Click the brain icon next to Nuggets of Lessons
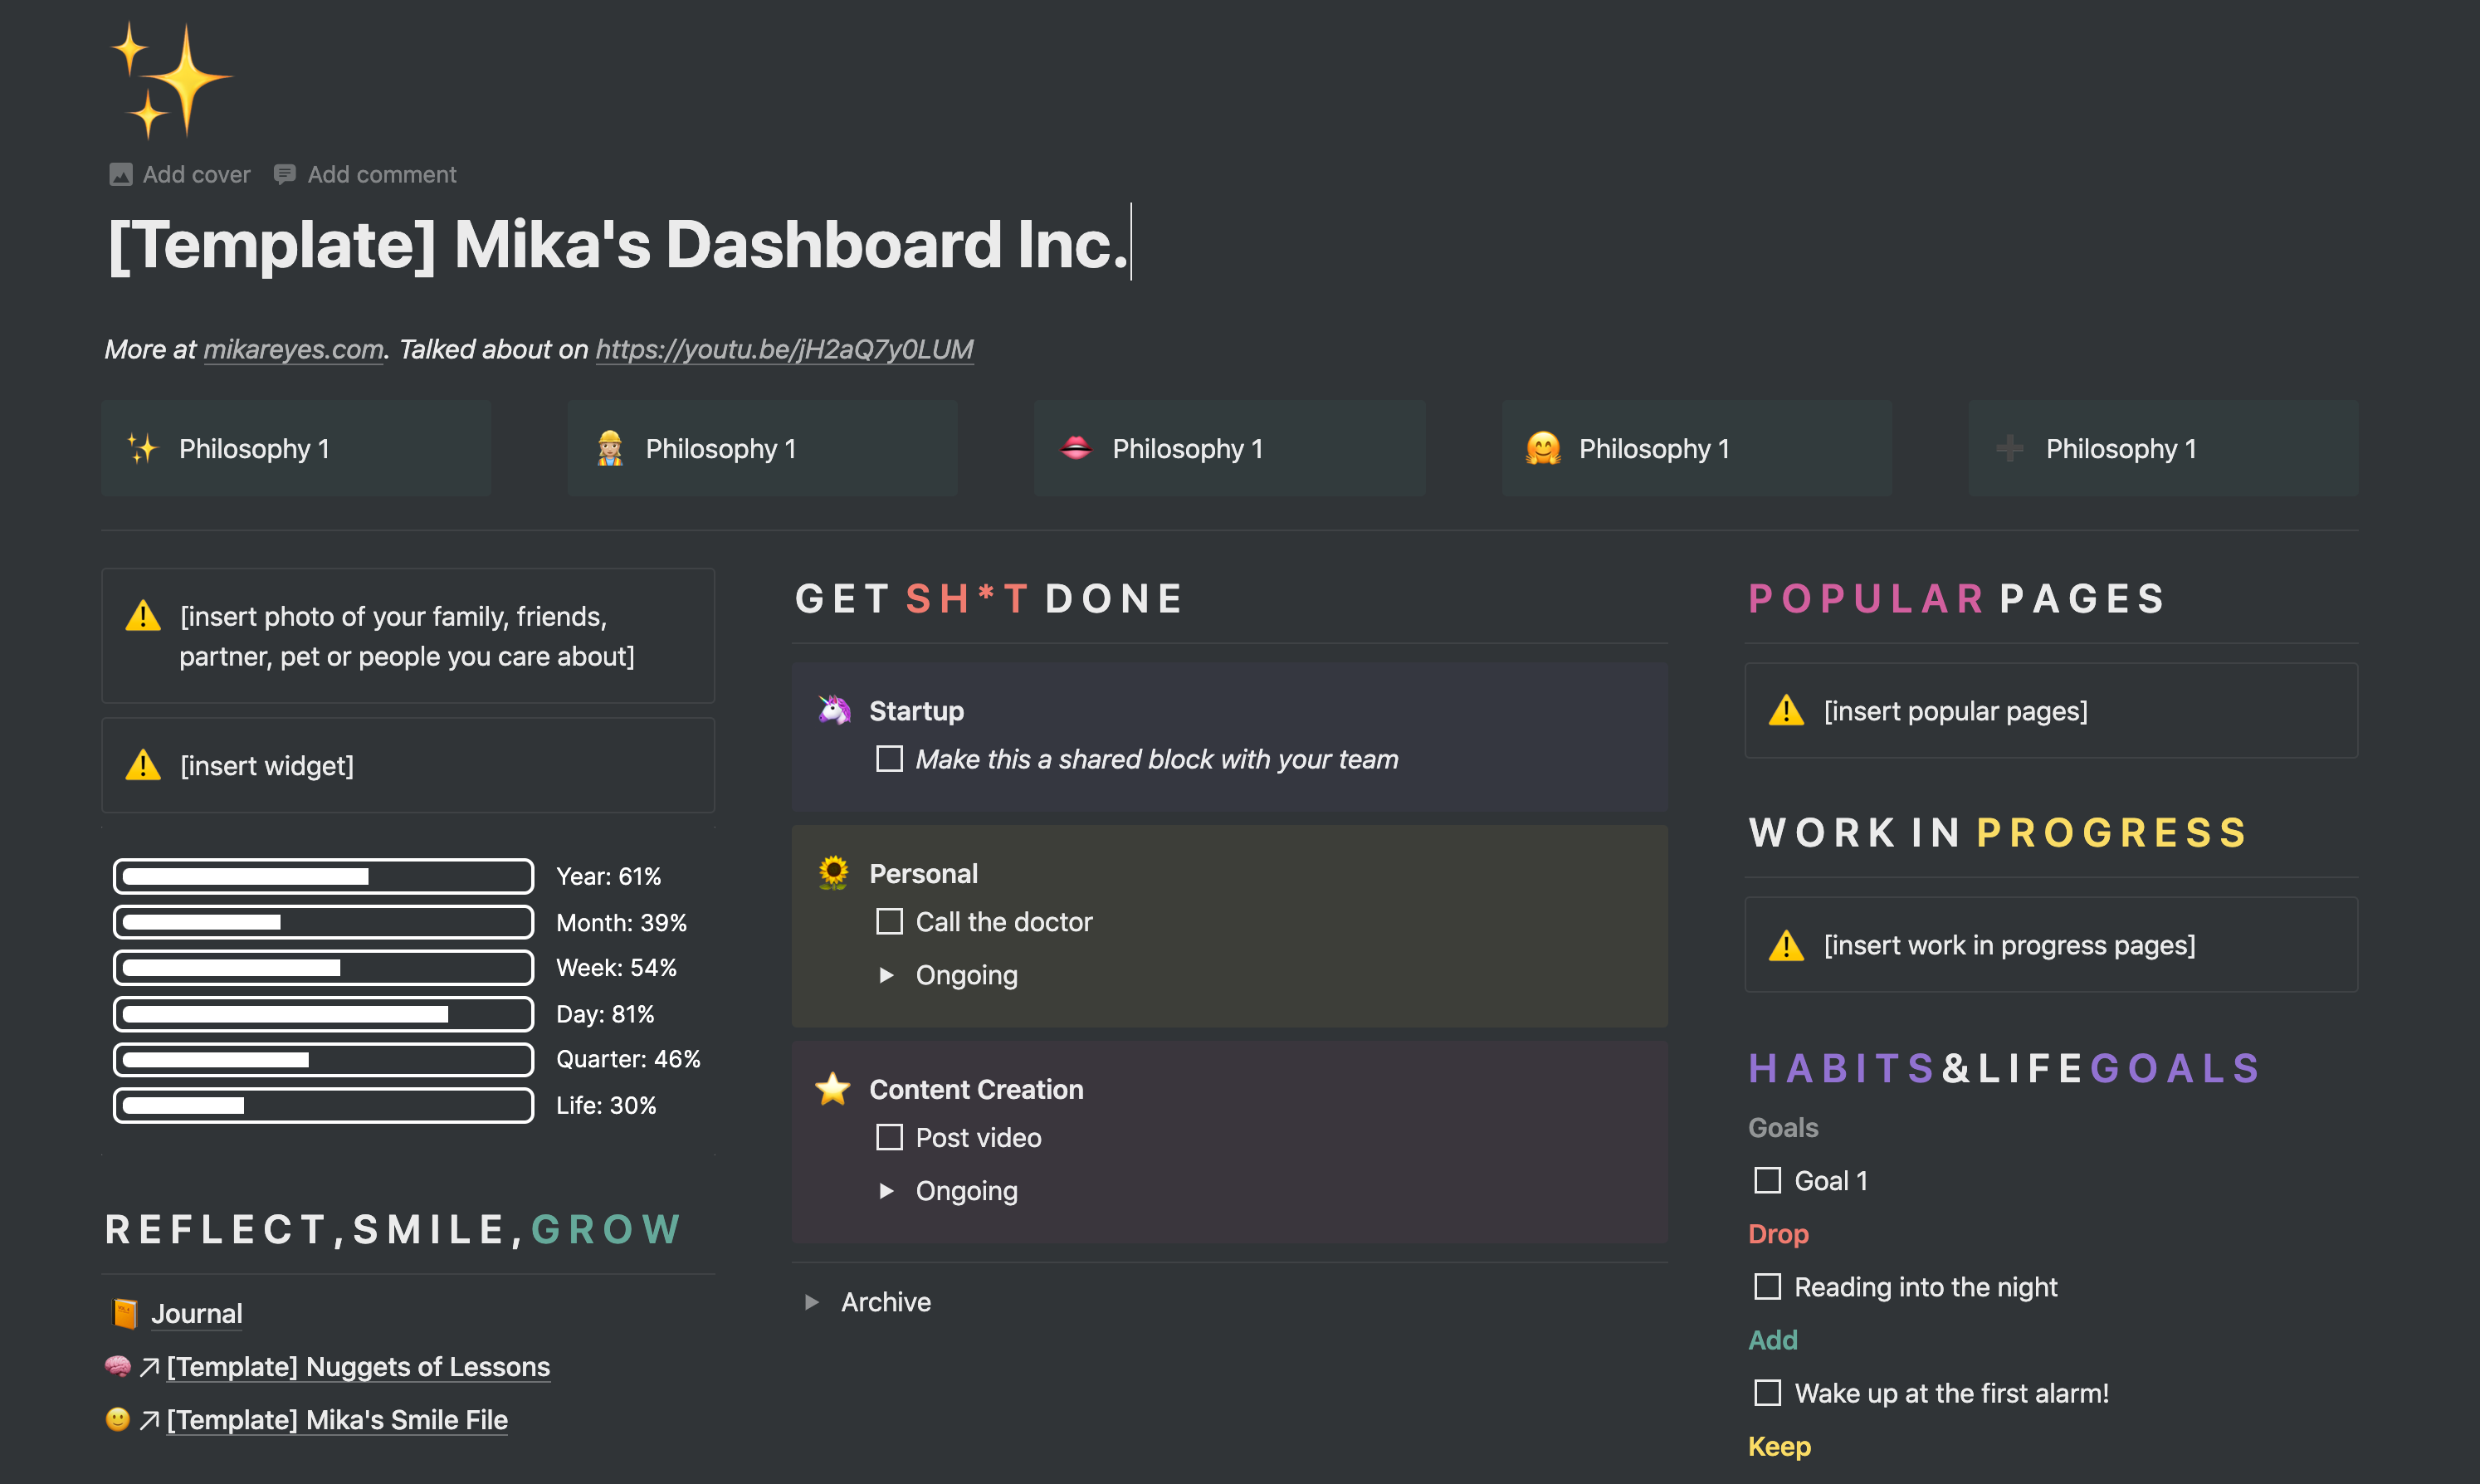Screen dimensions: 2480x1484 (118, 1366)
